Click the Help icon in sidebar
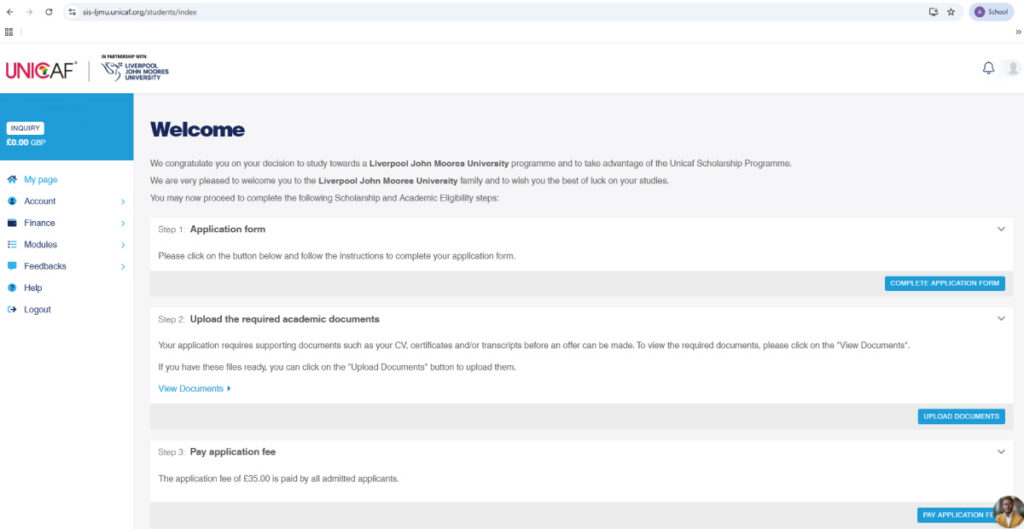This screenshot has width=1024, height=529. coord(12,288)
